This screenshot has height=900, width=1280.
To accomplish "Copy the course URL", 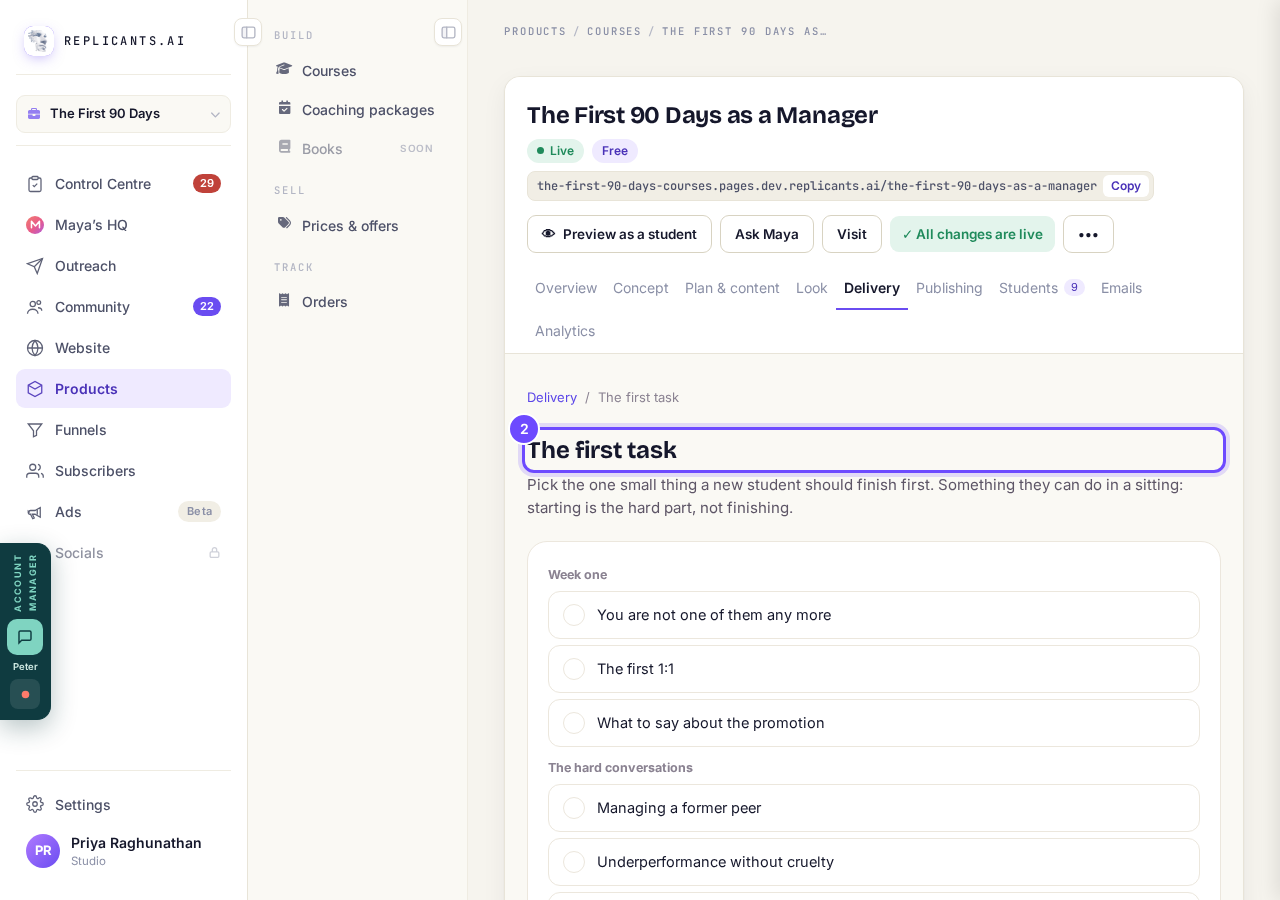I will (x=1126, y=186).
